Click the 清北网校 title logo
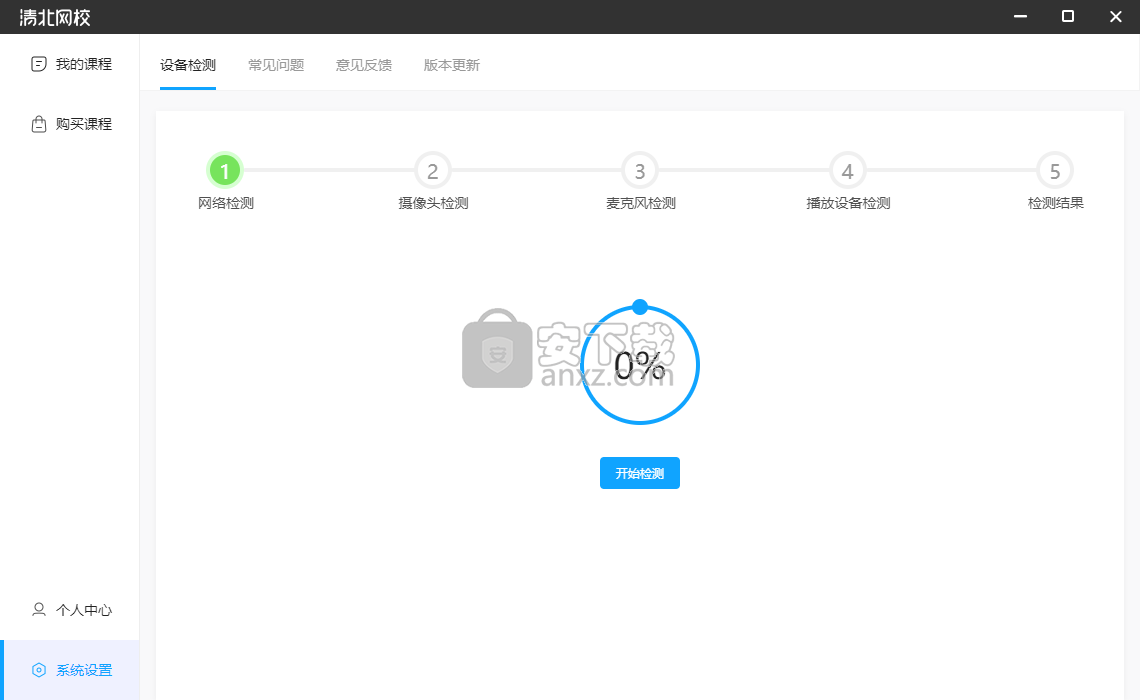 (55, 17)
